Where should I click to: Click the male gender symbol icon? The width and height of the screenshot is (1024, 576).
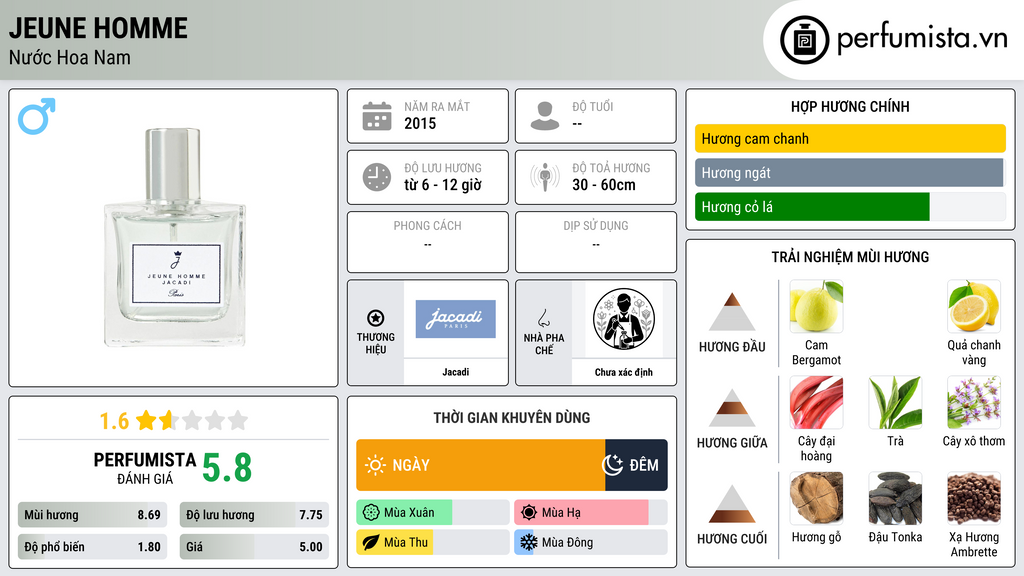pos(37,116)
